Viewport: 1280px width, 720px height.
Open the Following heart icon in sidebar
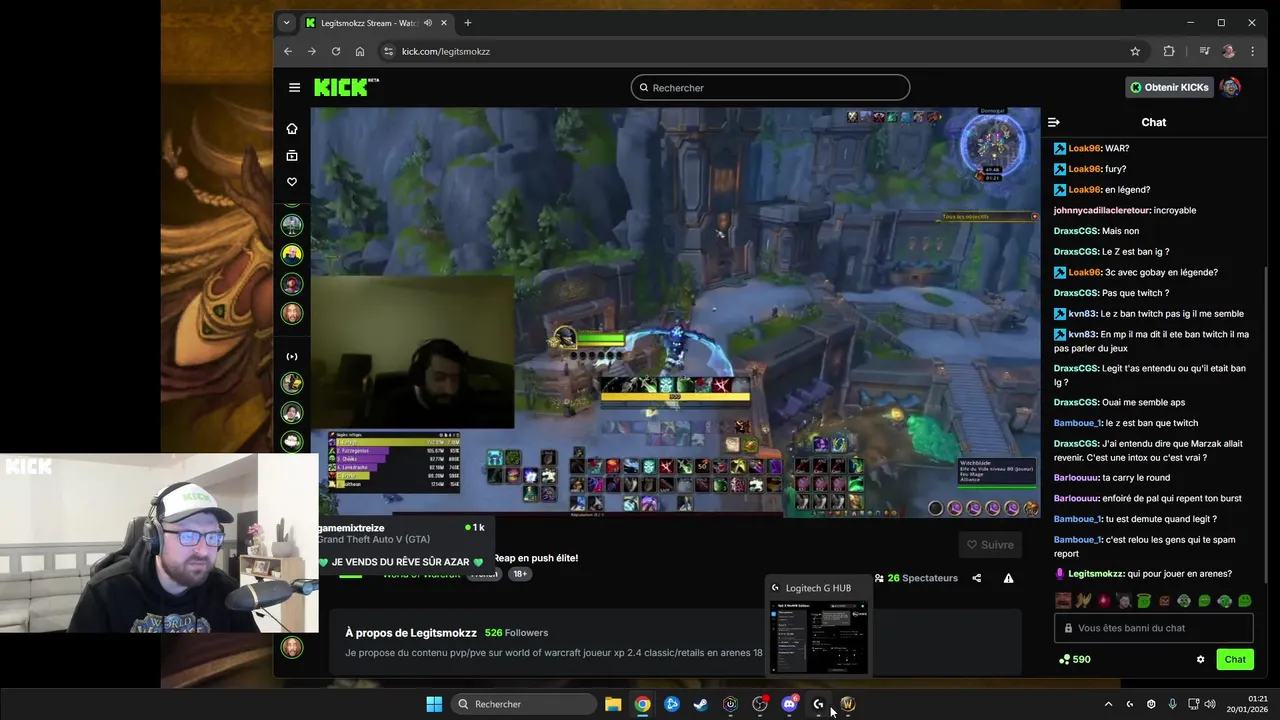(x=292, y=182)
